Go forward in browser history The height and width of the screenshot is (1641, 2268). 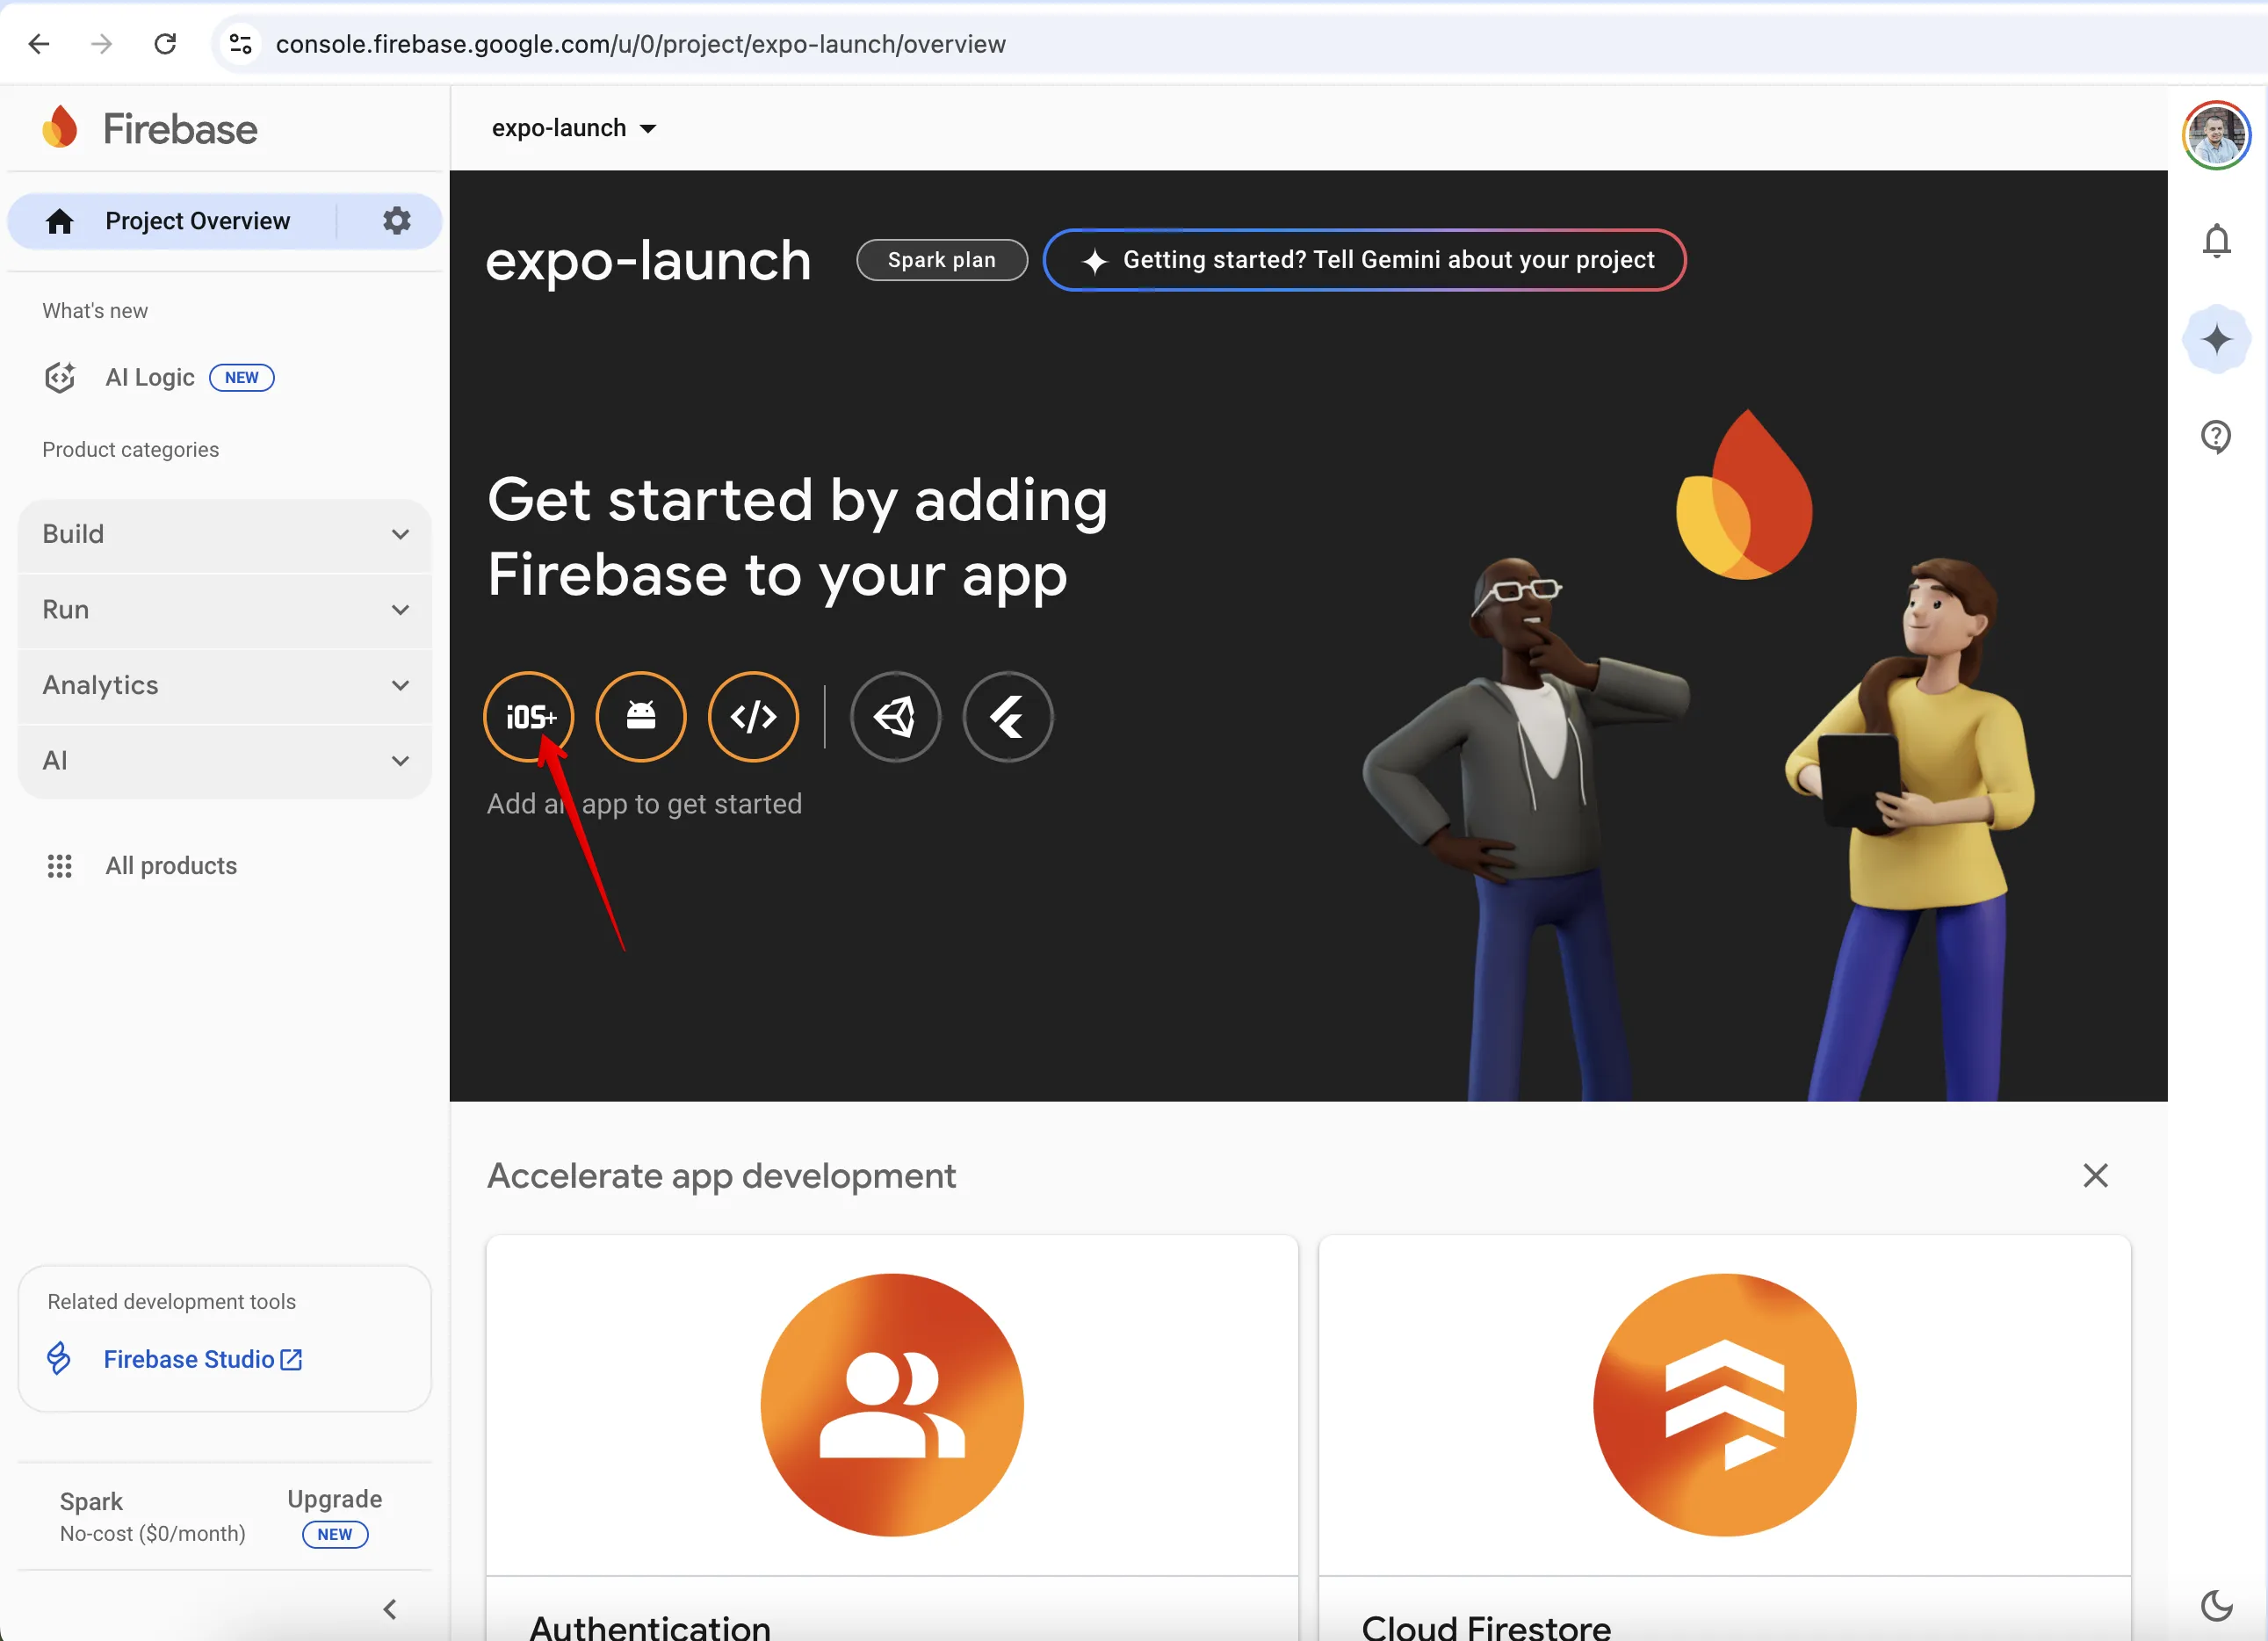pyautogui.click(x=101, y=44)
